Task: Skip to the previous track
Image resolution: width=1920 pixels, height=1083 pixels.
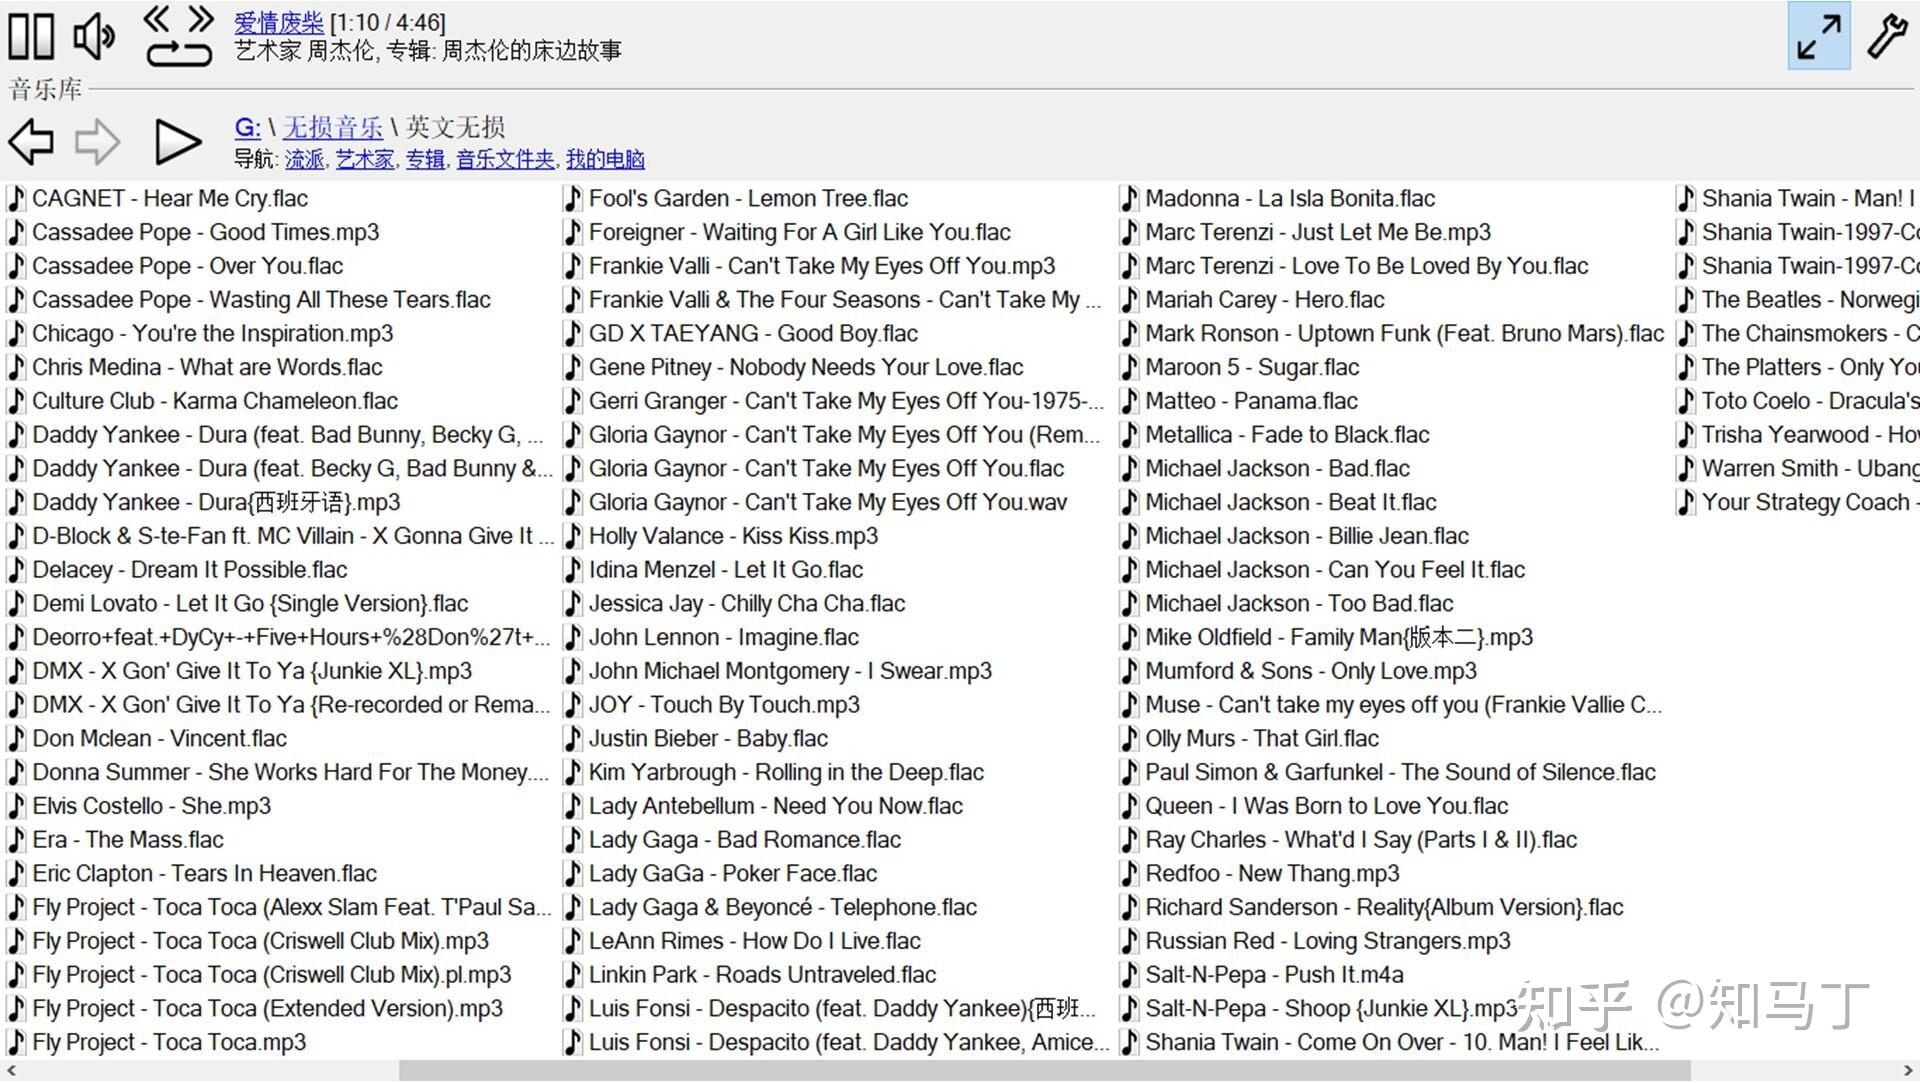Action: tap(157, 18)
